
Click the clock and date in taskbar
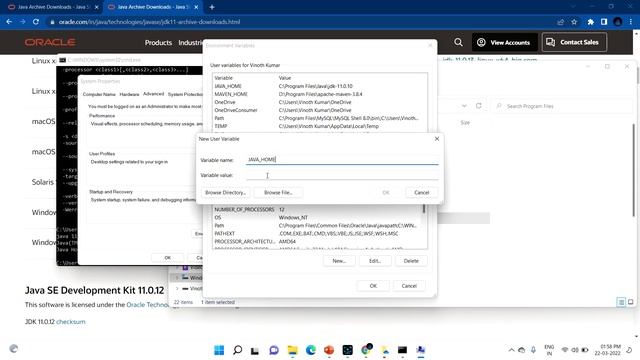coord(607,350)
